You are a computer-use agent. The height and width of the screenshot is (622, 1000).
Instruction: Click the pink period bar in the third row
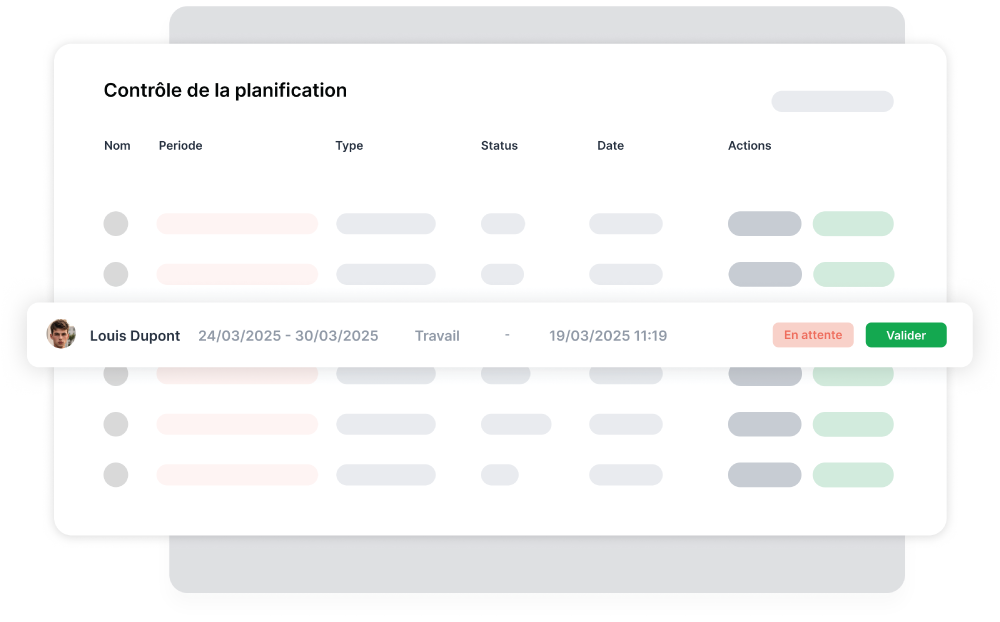pyautogui.click(x=237, y=375)
